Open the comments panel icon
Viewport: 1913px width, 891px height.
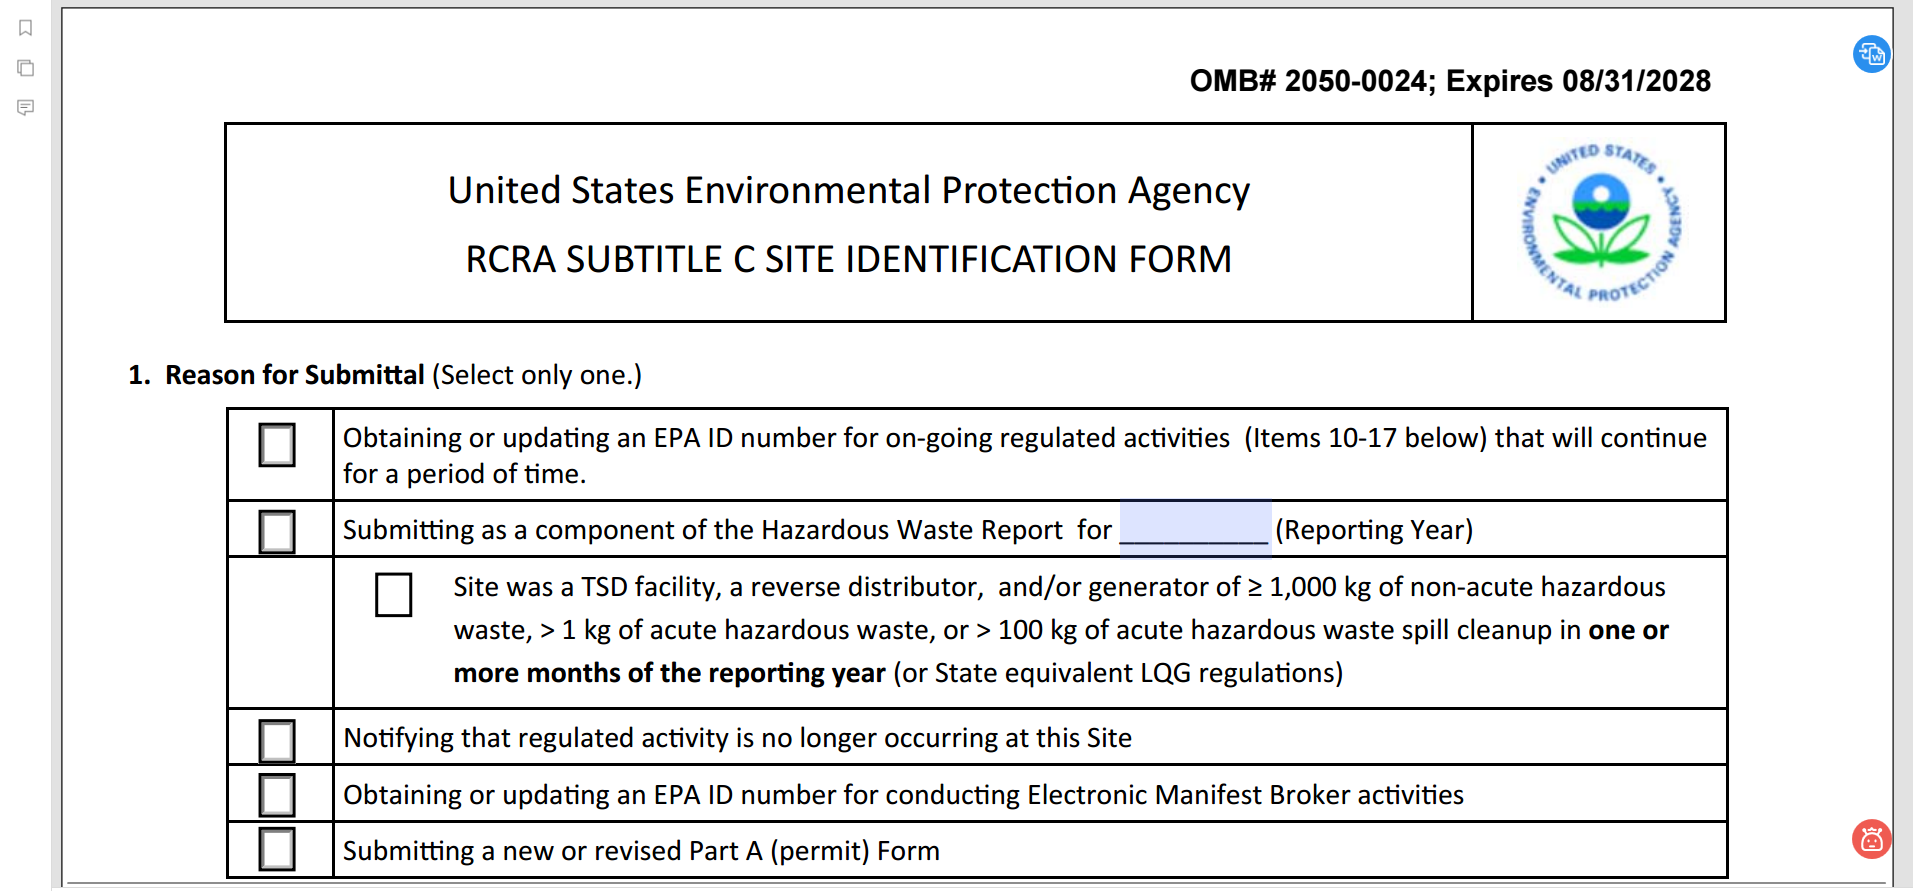click(26, 107)
